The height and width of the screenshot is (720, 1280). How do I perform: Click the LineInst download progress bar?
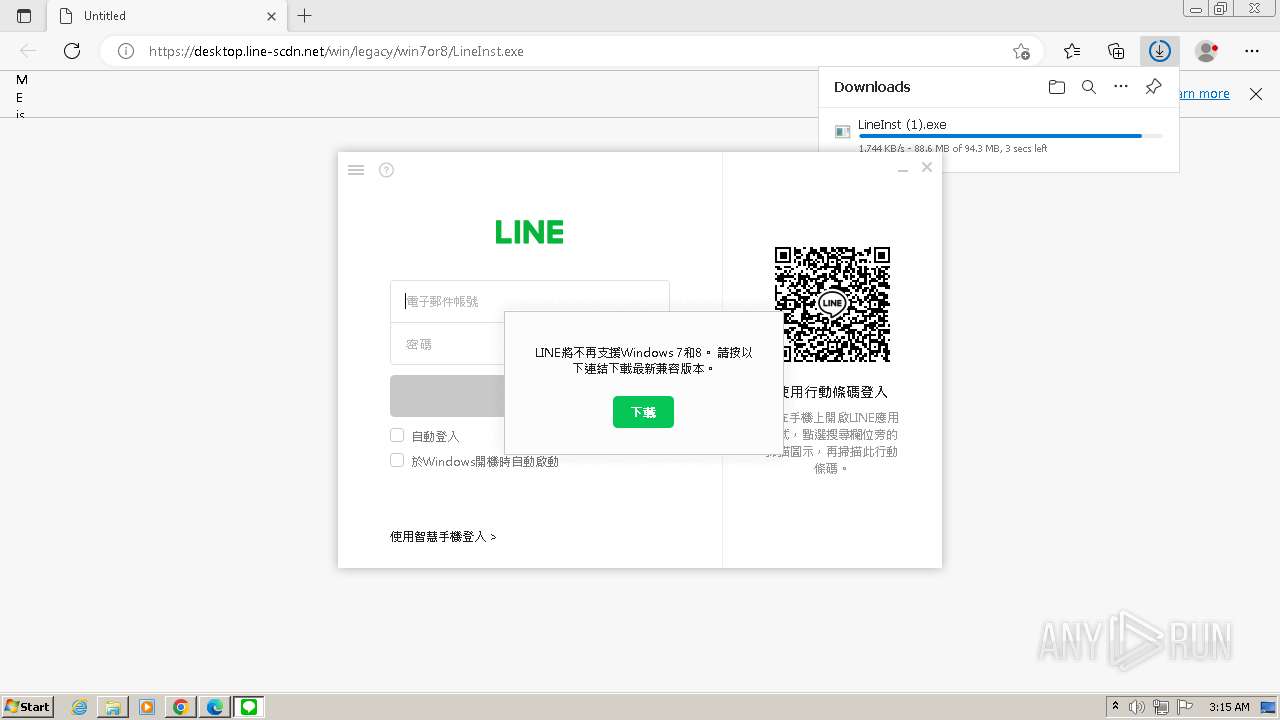[1010, 136]
